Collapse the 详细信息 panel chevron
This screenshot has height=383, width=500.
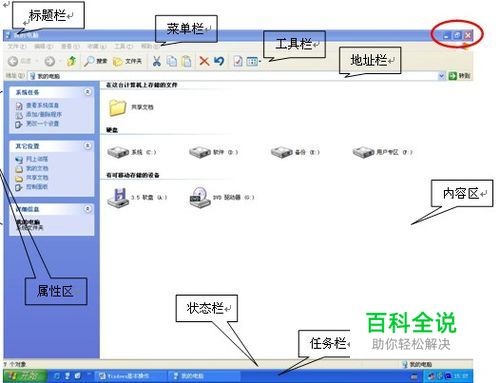pos(87,209)
